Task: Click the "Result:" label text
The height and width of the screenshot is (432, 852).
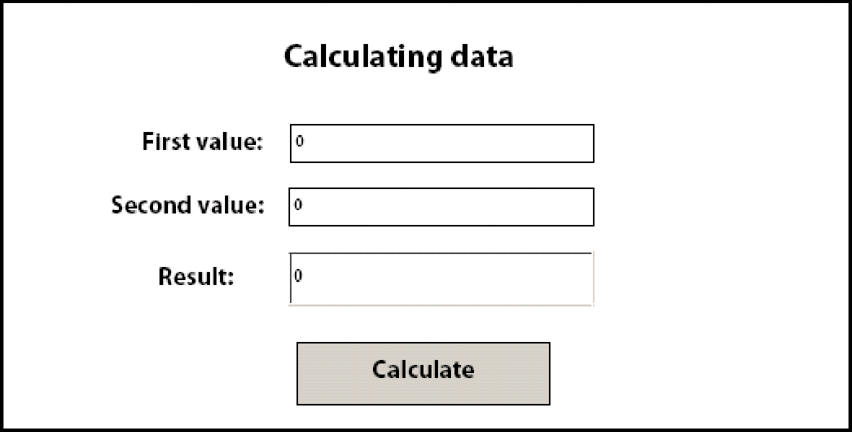Action: pos(196,276)
